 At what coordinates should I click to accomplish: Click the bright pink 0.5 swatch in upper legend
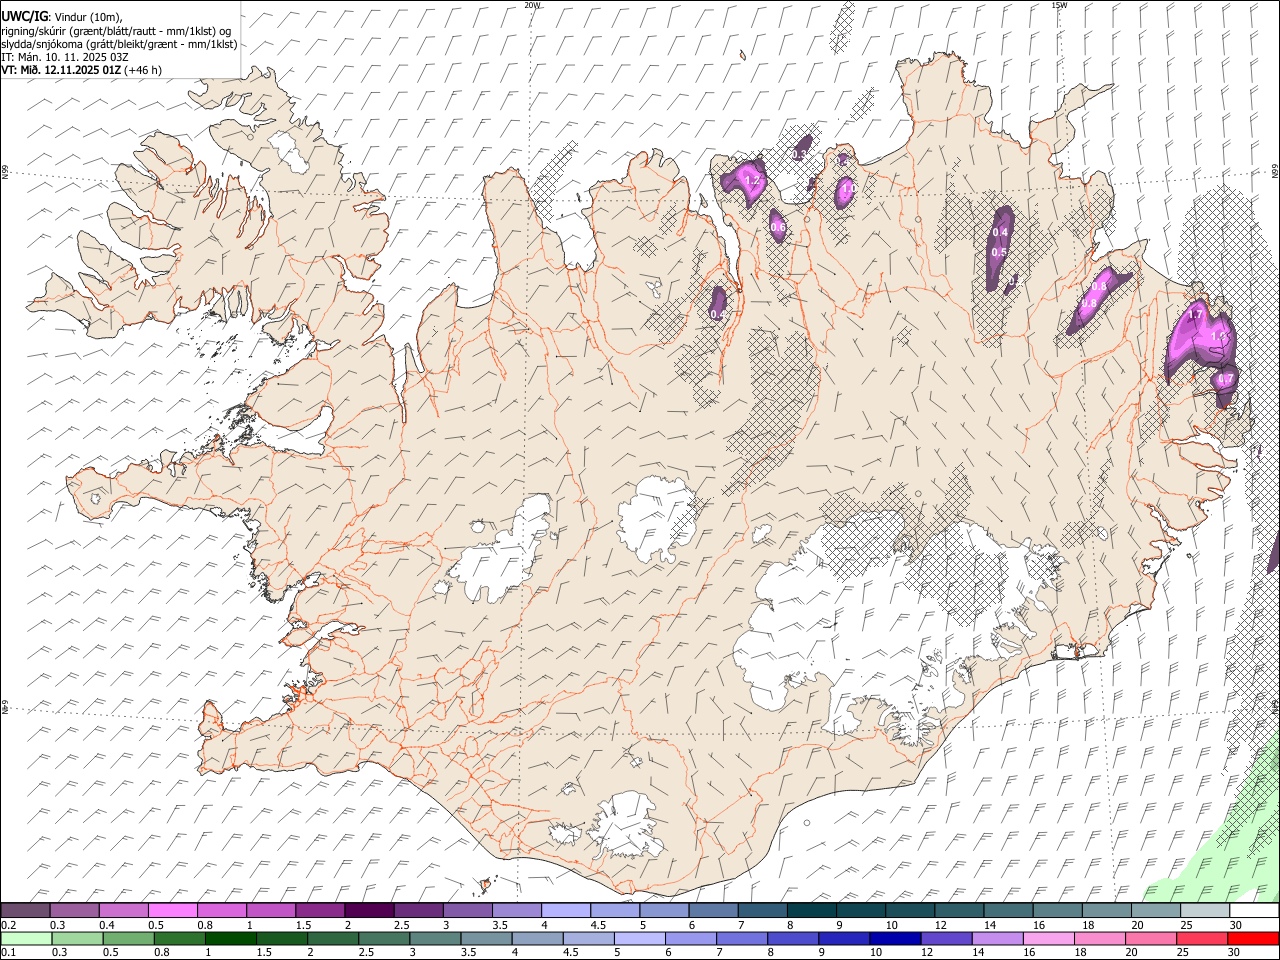(x=173, y=911)
